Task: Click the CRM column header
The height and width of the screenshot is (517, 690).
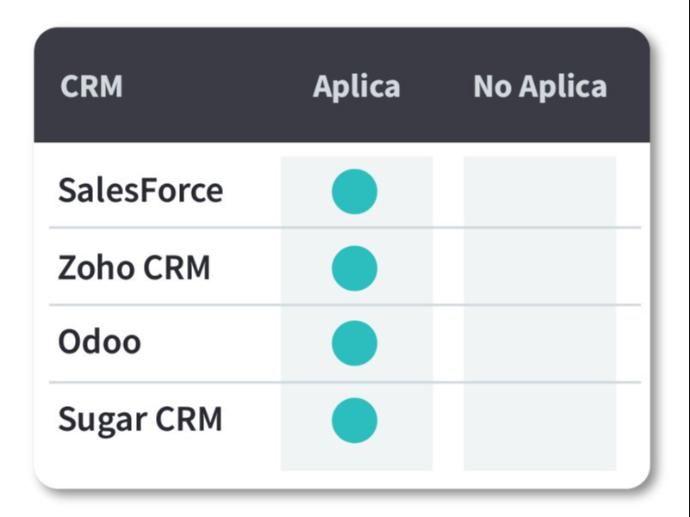Action: point(91,87)
